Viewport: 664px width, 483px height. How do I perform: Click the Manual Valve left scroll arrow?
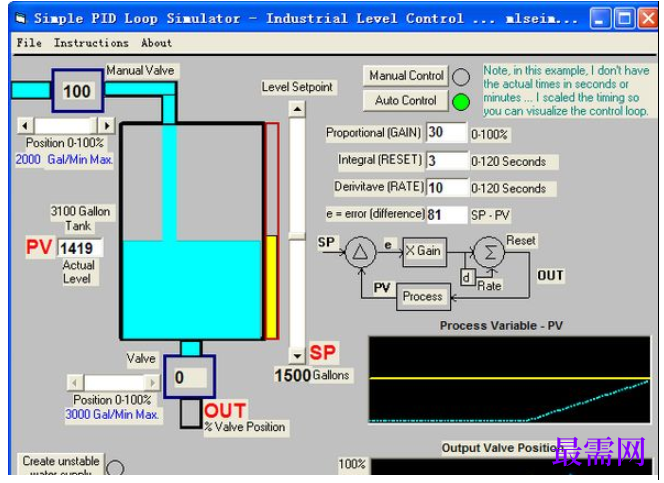coord(25,126)
